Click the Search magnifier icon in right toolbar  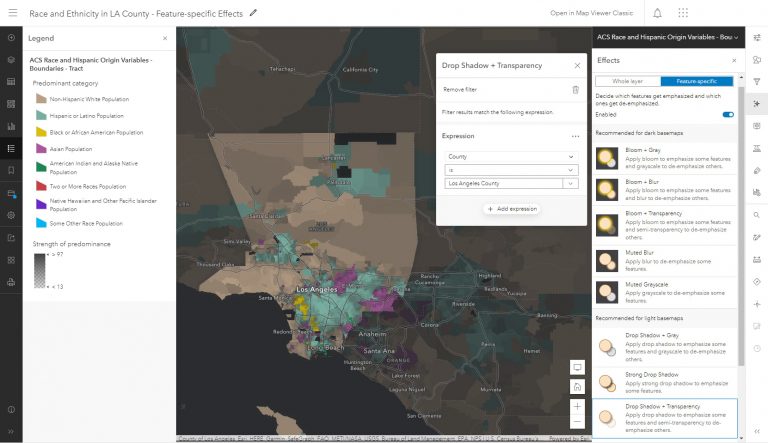pyautogui.click(x=757, y=215)
